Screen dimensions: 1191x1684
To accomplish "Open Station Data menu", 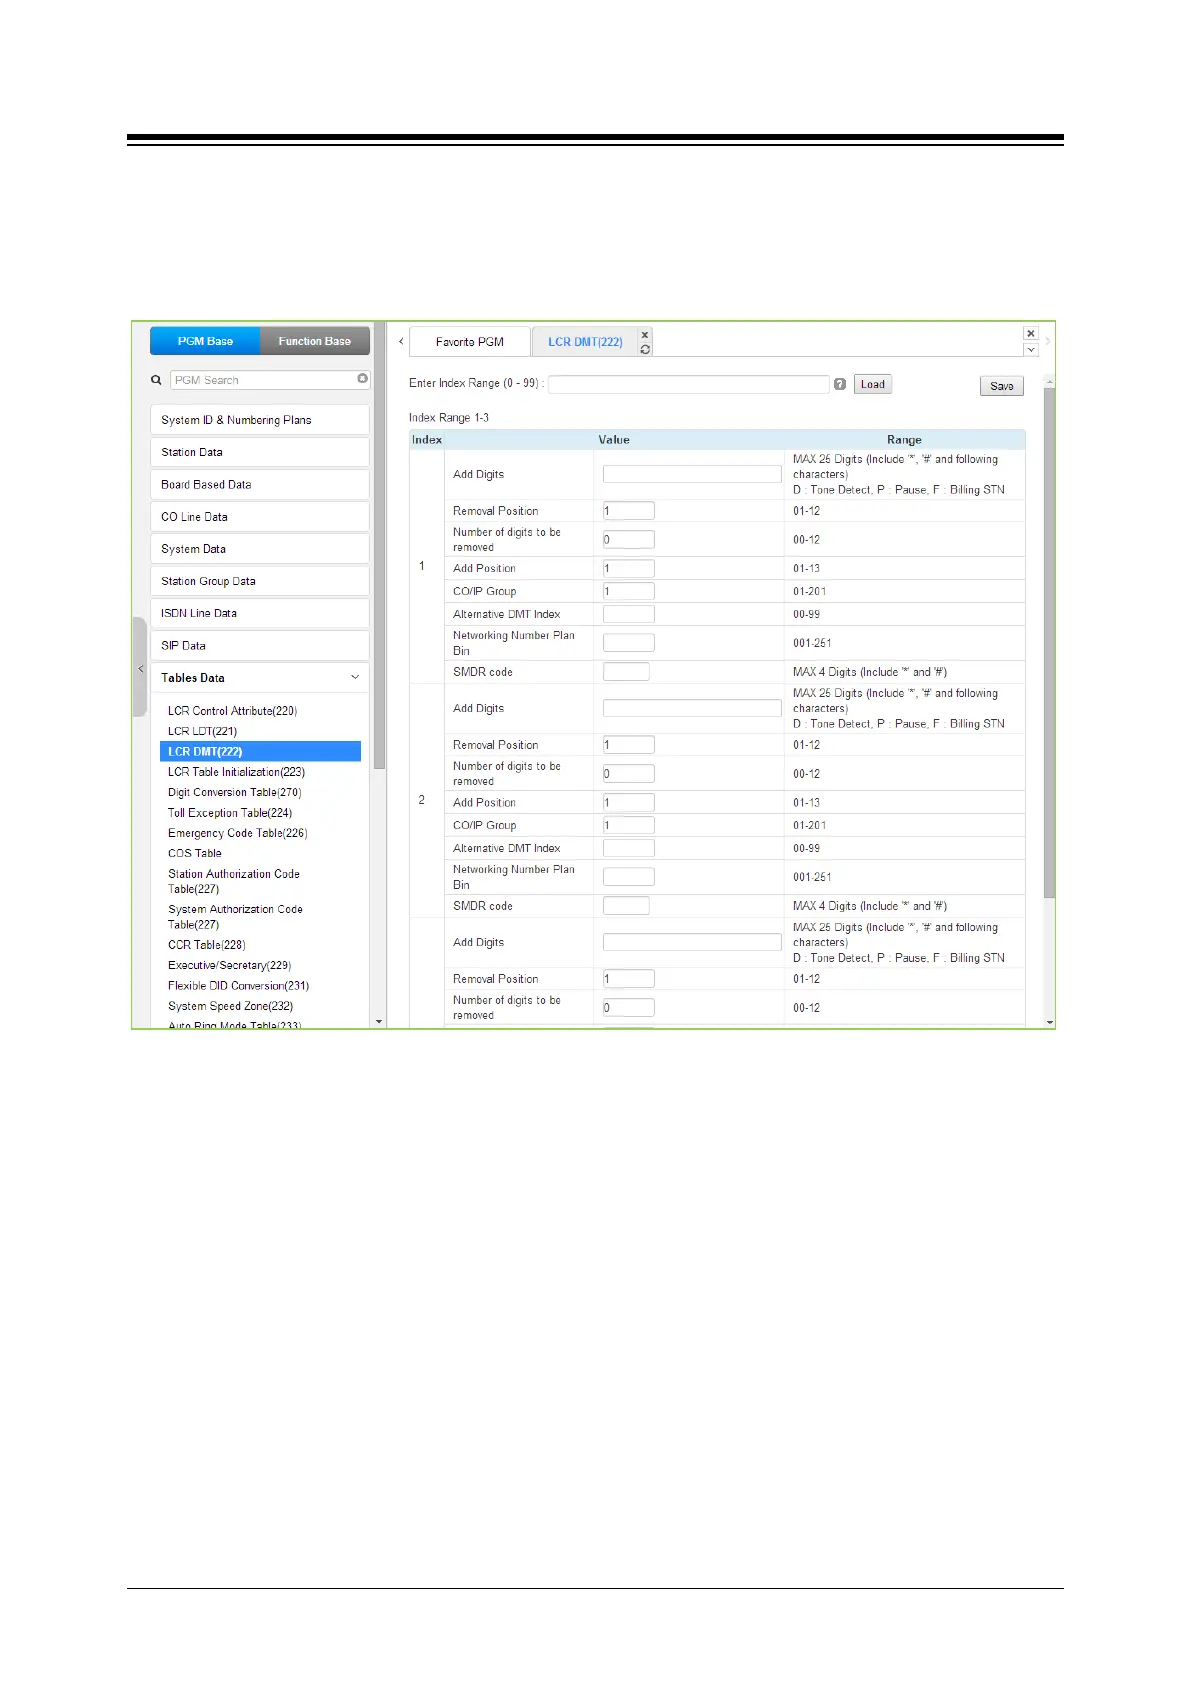I will click(260, 452).
